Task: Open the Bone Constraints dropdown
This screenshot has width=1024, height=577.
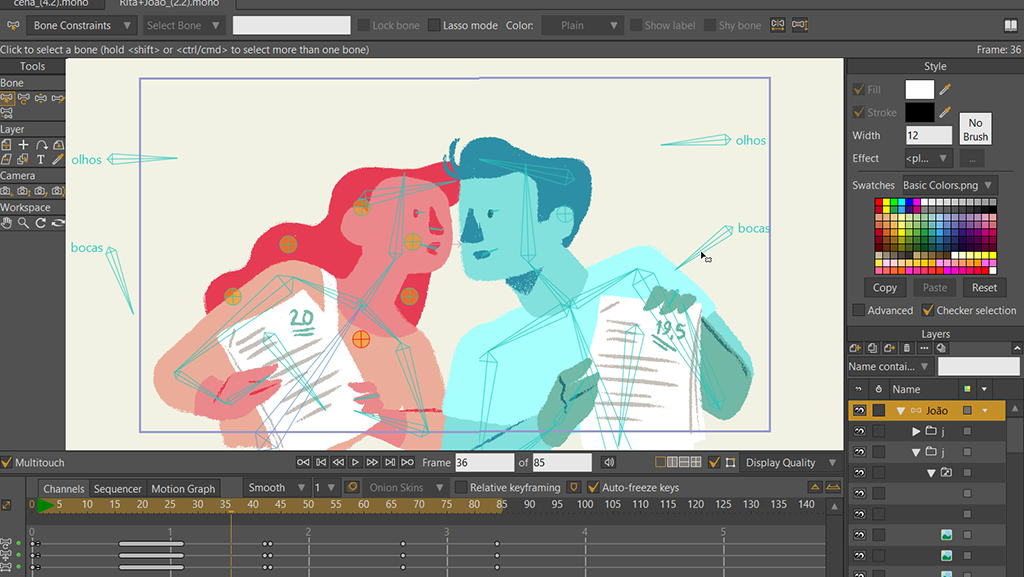Action: [82, 25]
